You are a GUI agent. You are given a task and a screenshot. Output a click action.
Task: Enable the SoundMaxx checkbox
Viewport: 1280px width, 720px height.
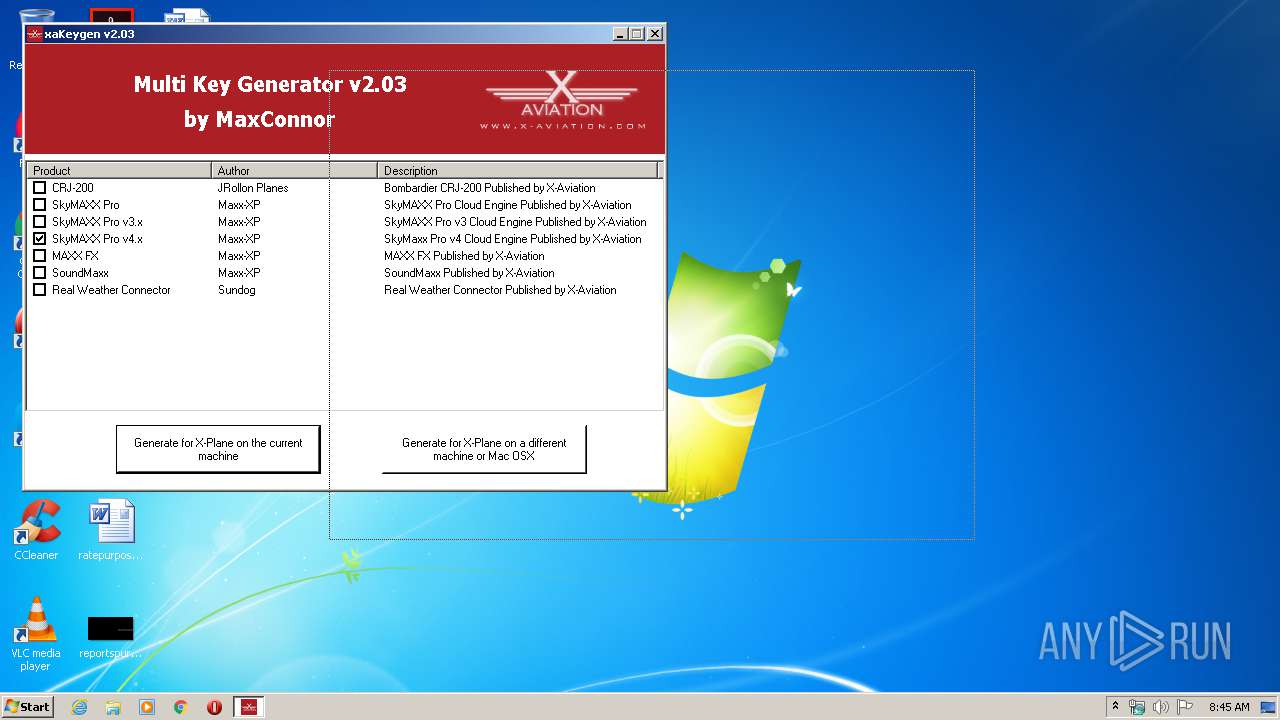click(x=40, y=273)
